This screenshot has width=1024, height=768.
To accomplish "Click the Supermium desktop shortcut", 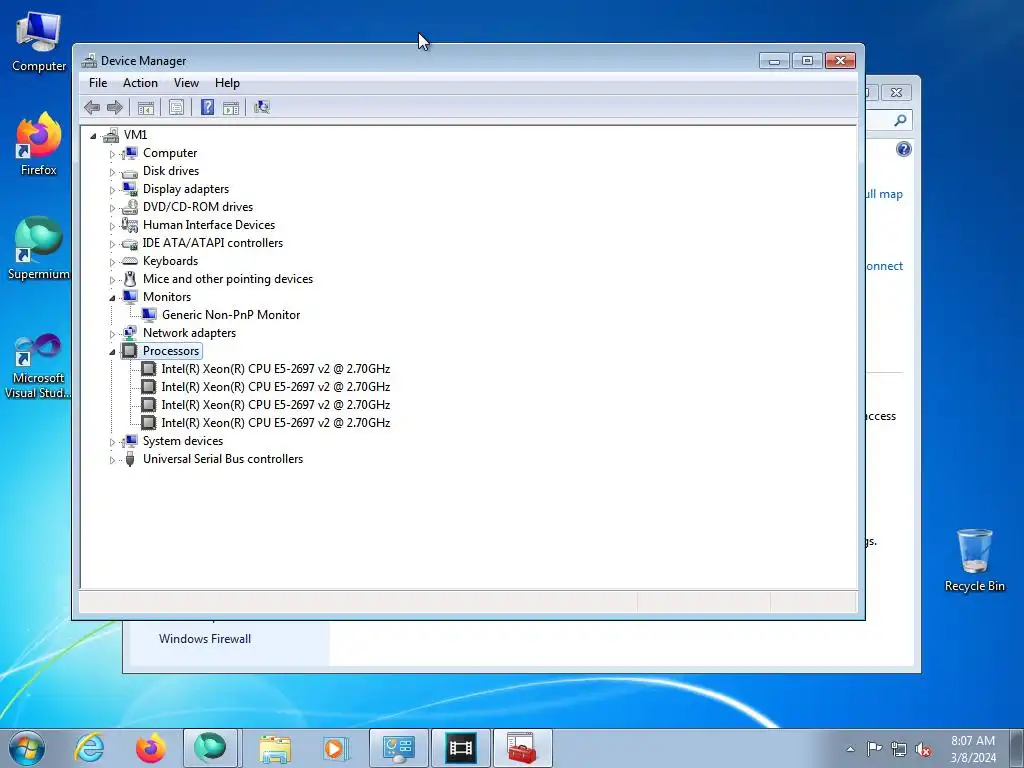I will click(x=39, y=248).
